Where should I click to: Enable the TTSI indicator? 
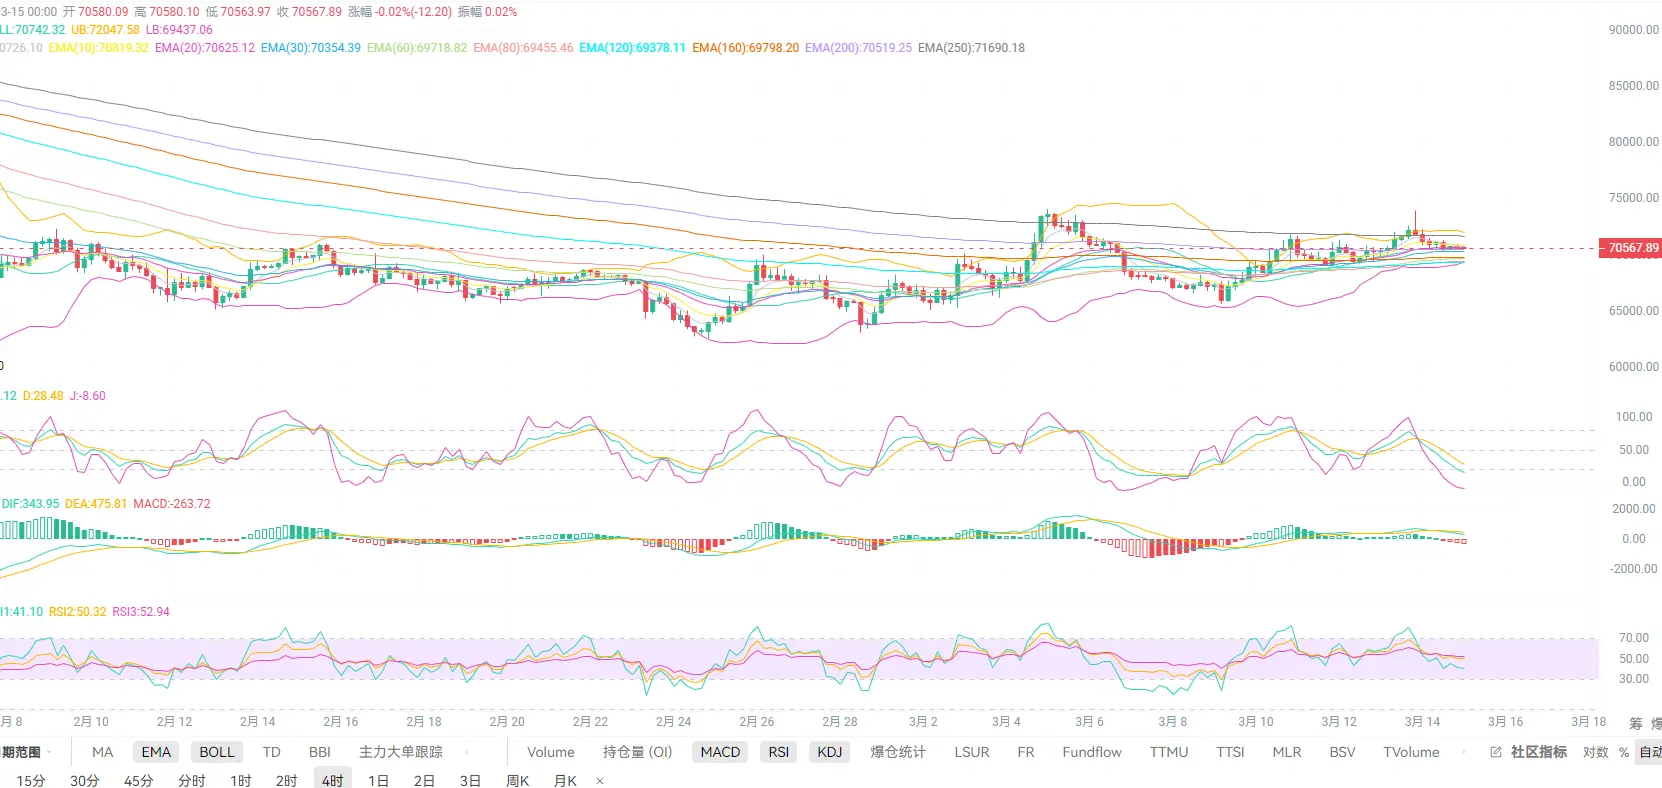click(1230, 752)
